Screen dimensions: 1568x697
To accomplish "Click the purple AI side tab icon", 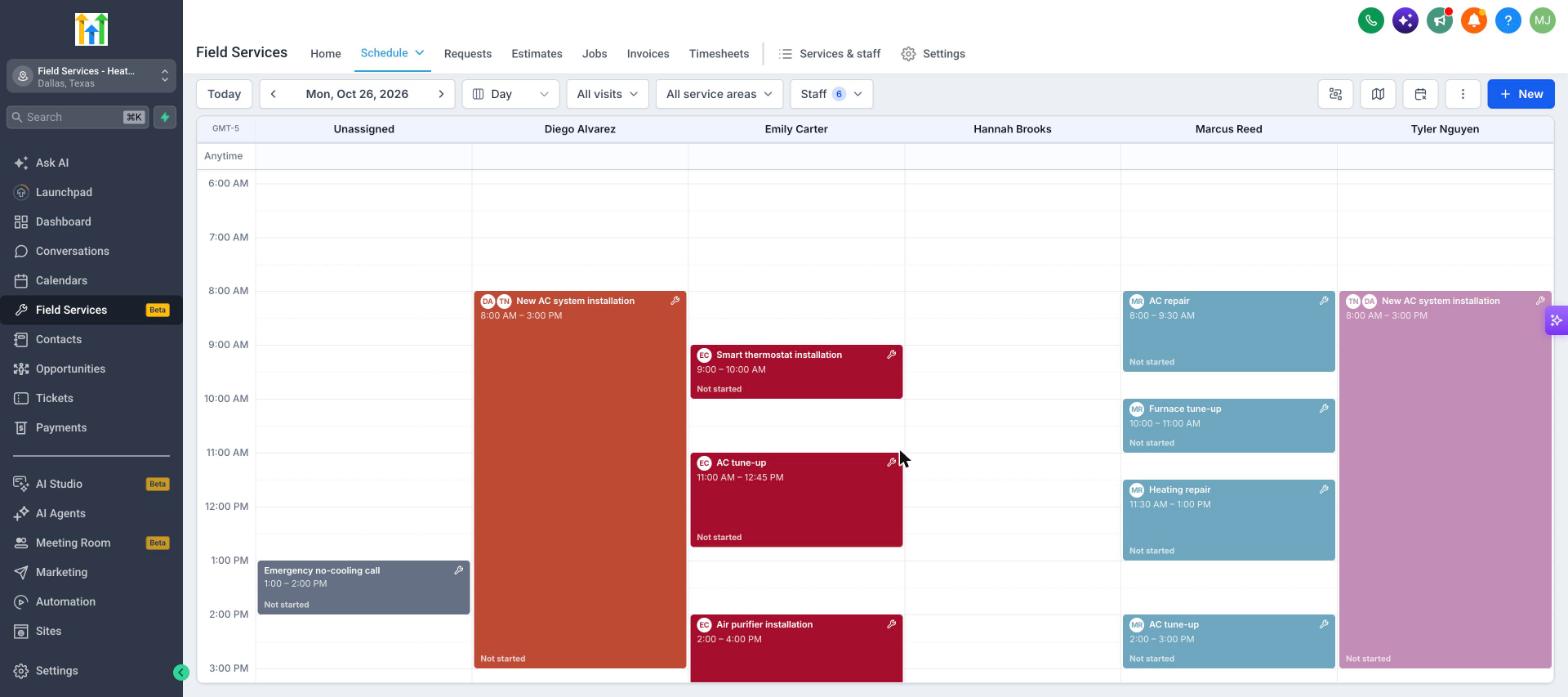I will click(1556, 321).
